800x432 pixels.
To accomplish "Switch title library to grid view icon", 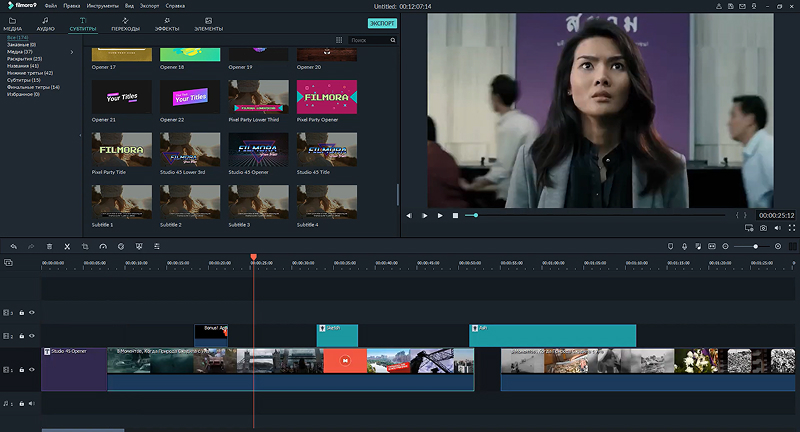I will pyautogui.click(x=339, y=40).
